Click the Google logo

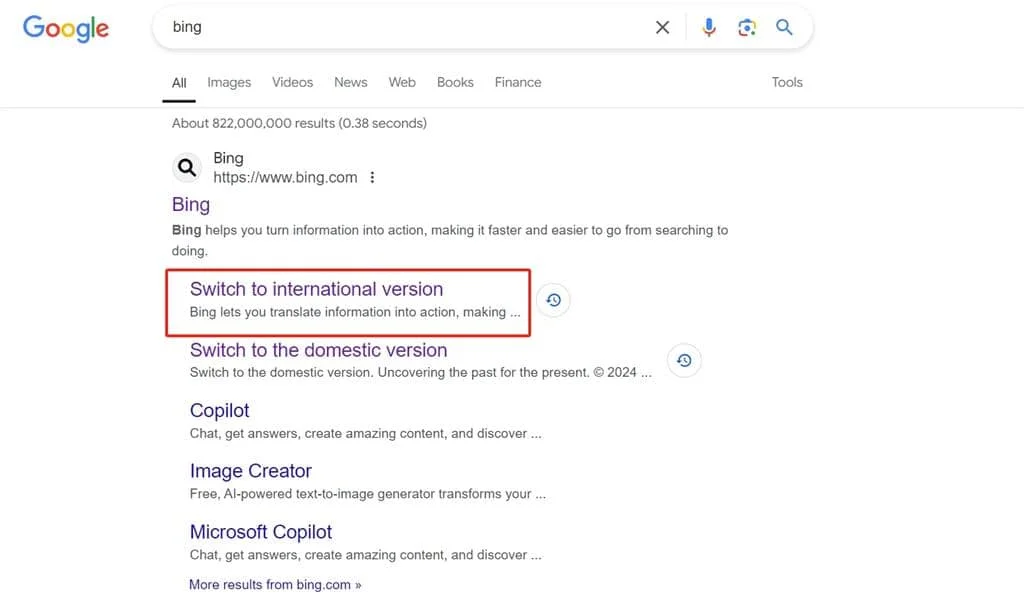(x=66, y=28)
